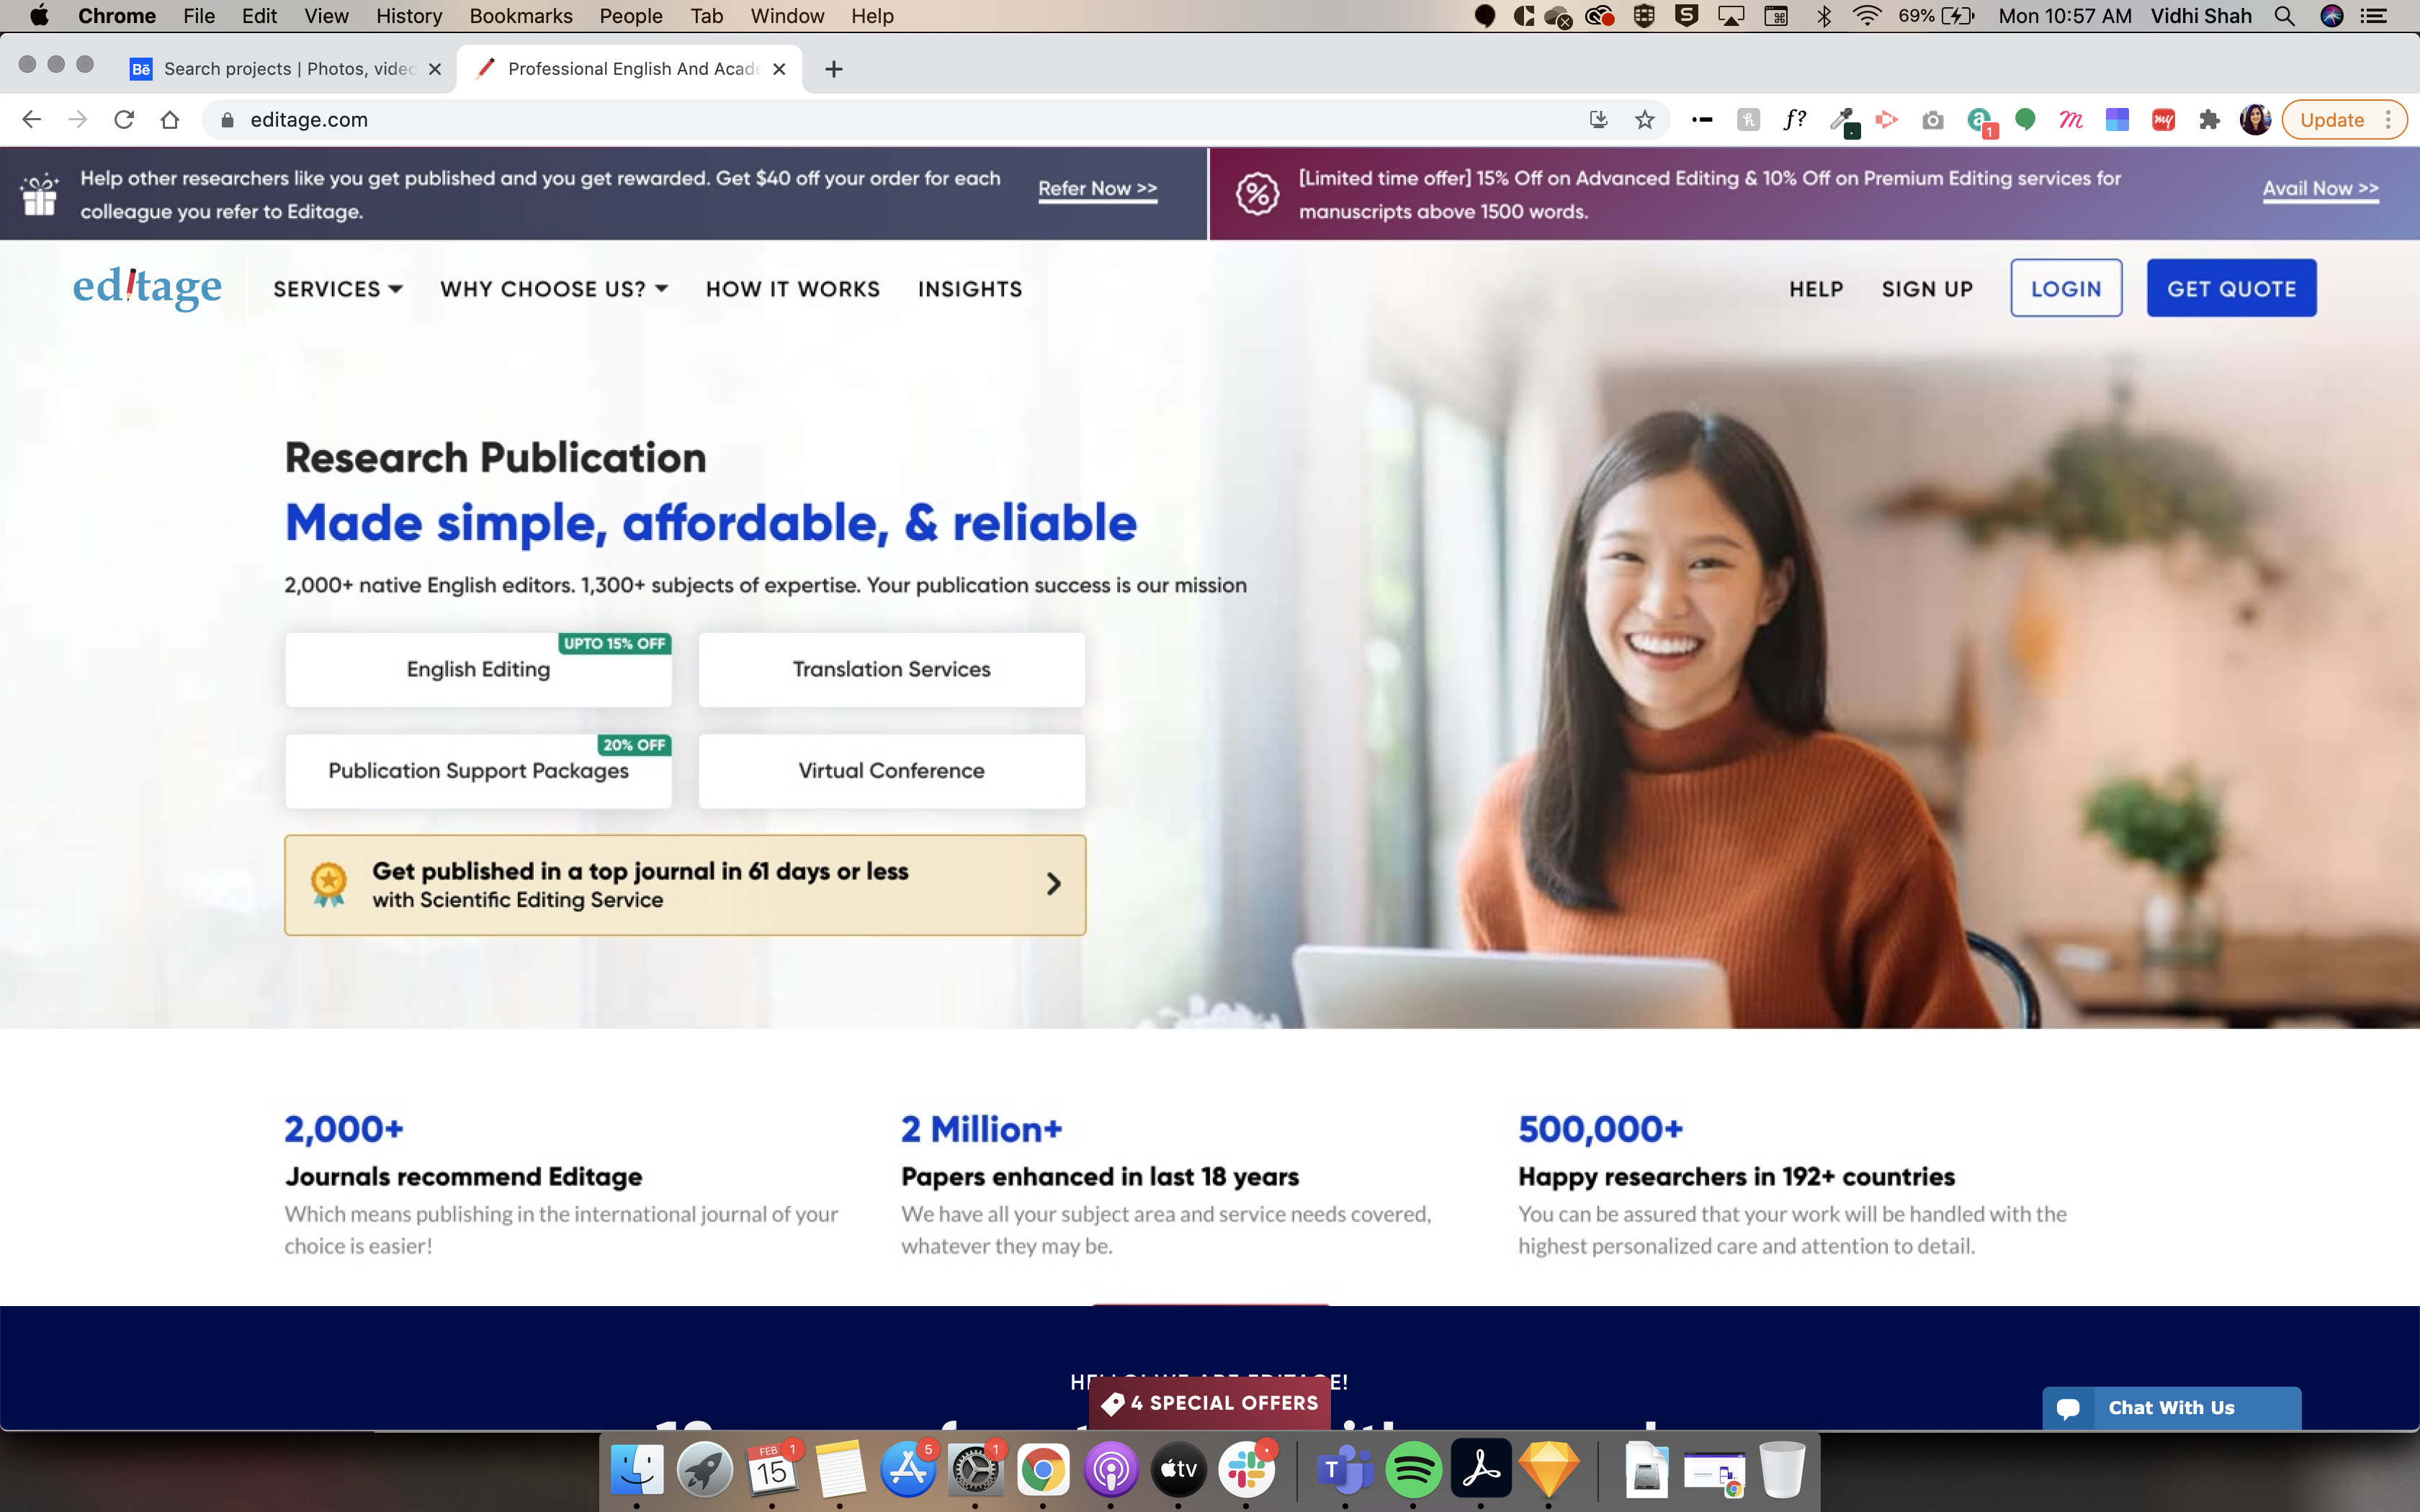Click HOW IT WORKS in navigation
This screenshot has height=1512, width=2420.
tap(793, 289)
